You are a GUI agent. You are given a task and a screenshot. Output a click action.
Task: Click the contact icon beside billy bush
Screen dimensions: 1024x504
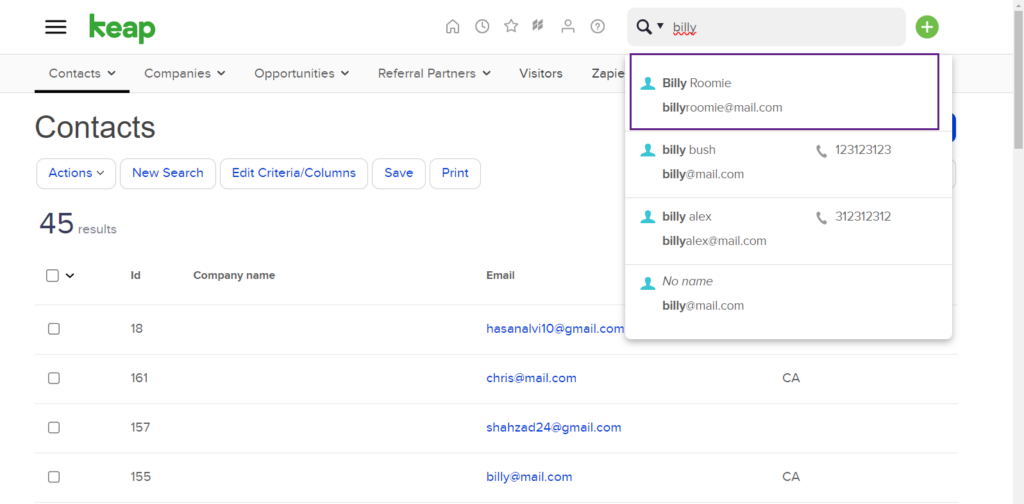647,150
